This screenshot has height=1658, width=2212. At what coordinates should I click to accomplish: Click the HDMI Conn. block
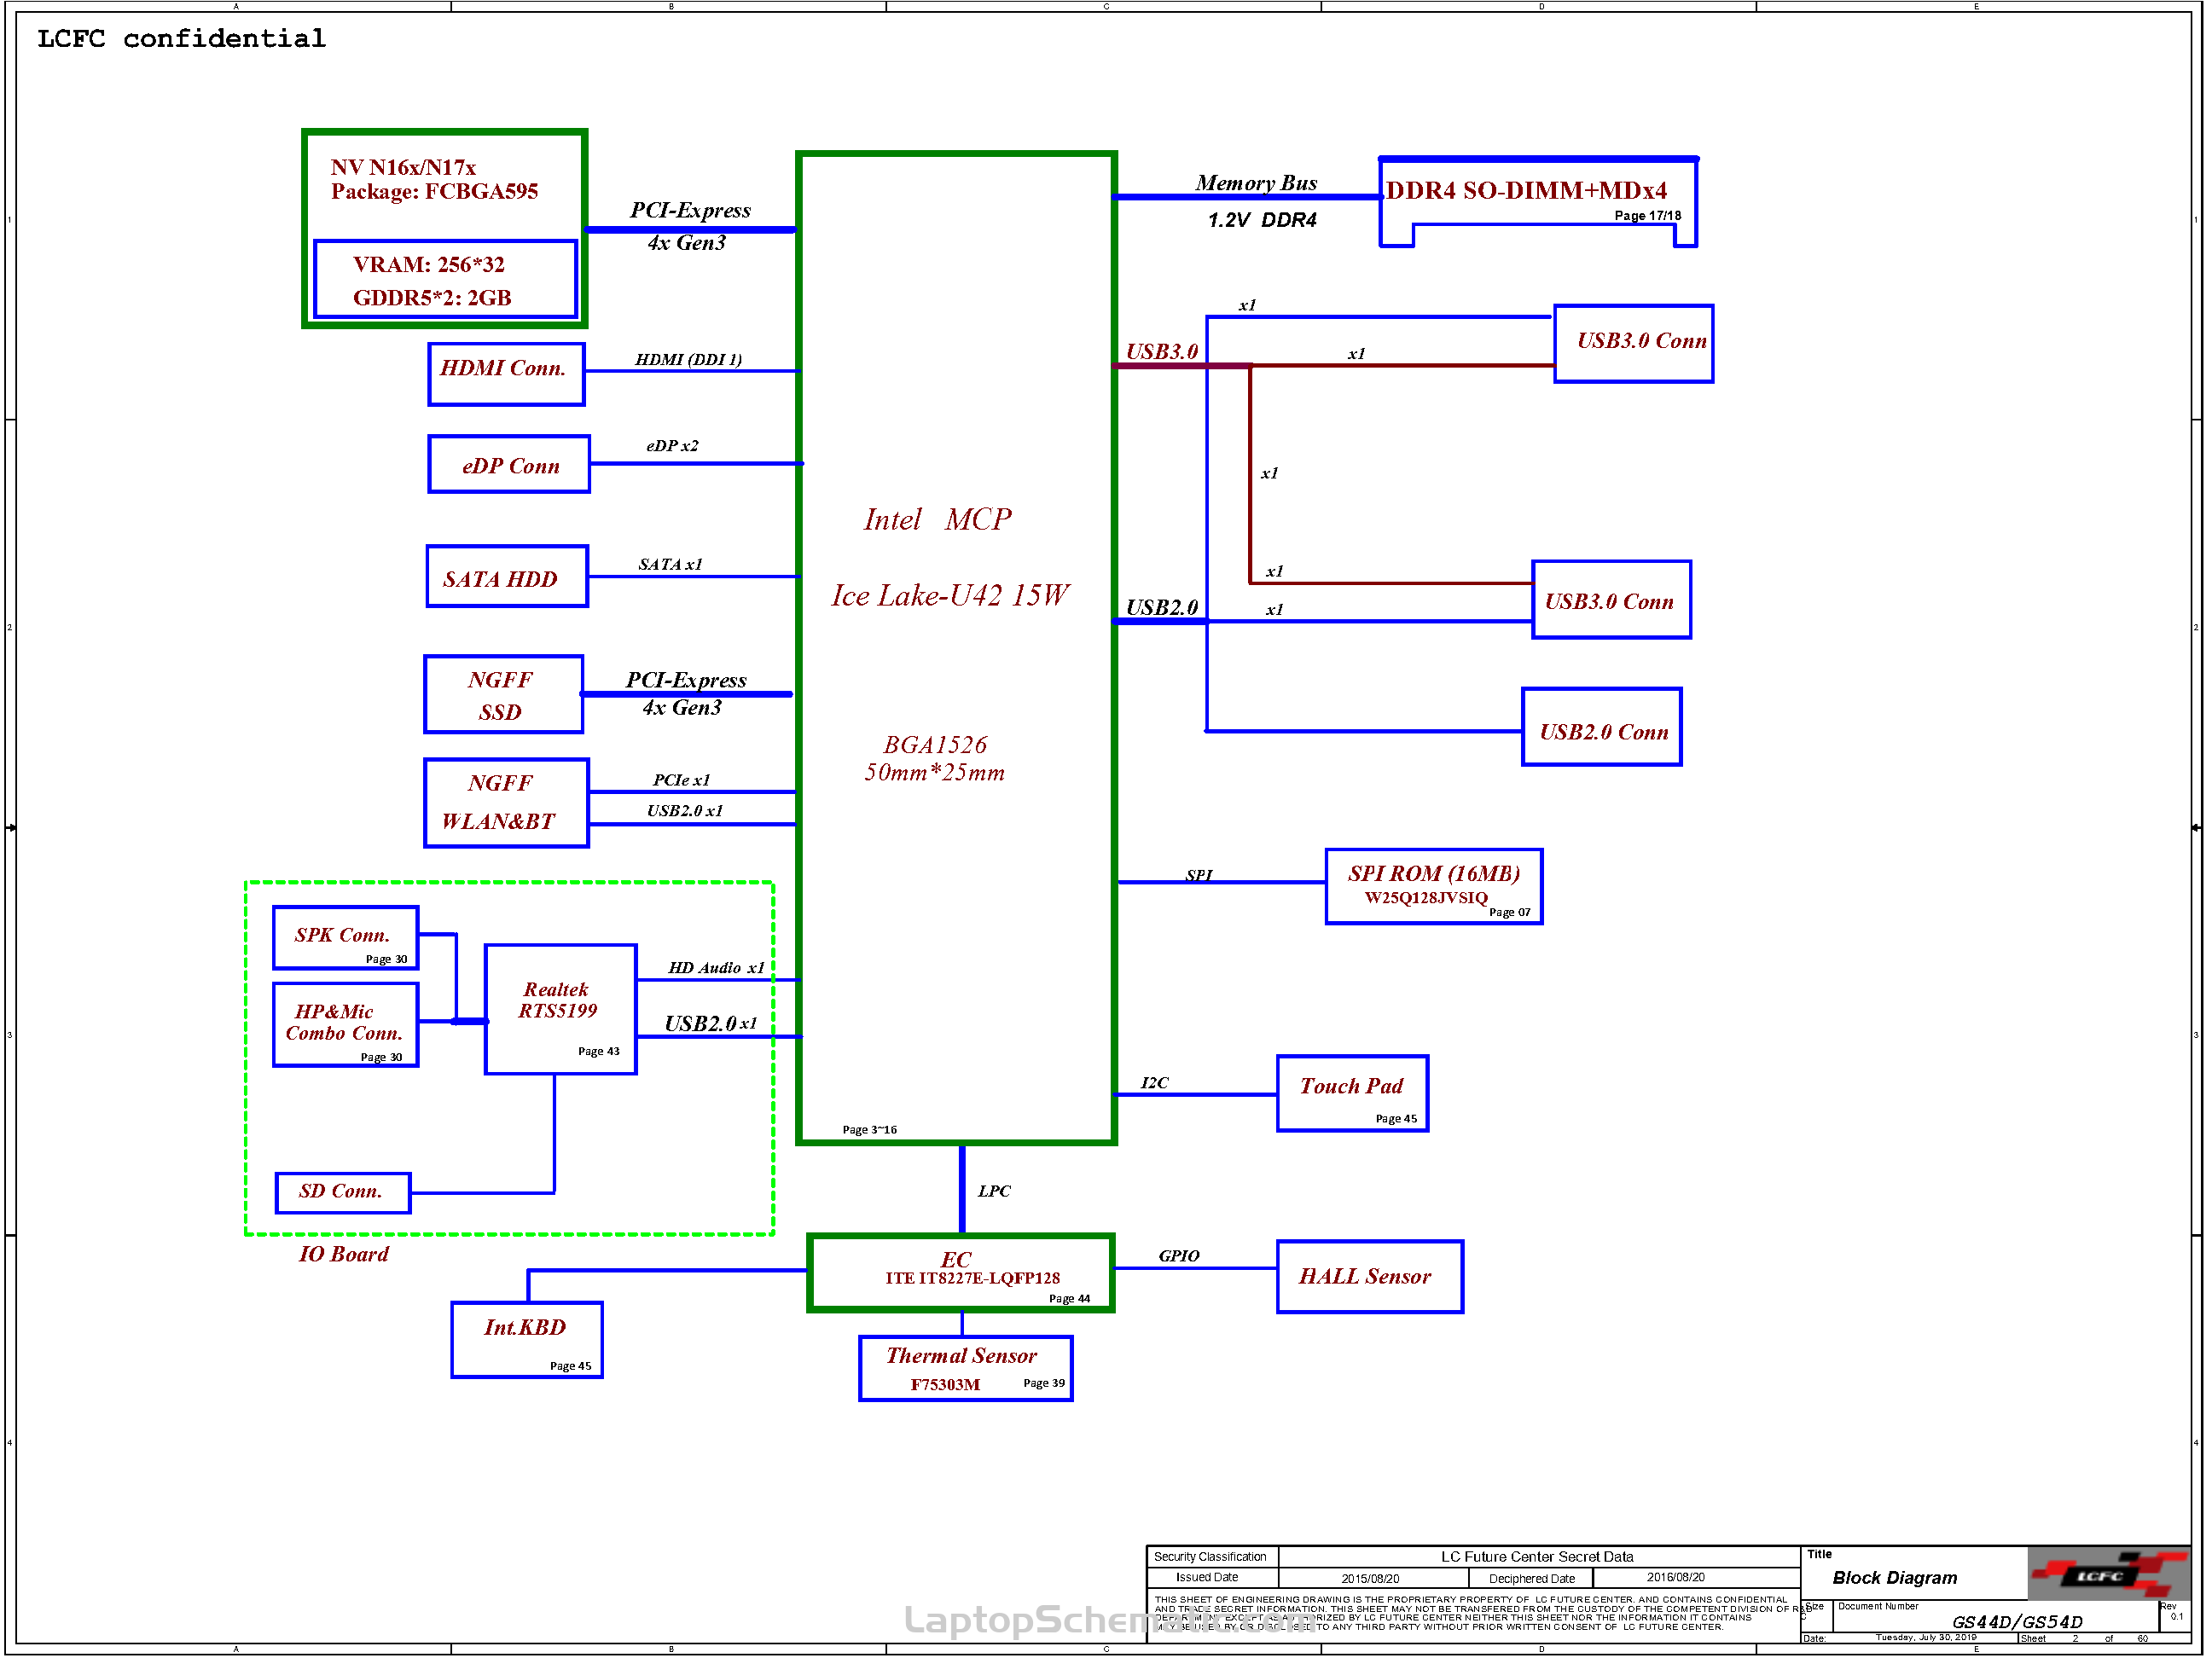[x=506, y=374]
